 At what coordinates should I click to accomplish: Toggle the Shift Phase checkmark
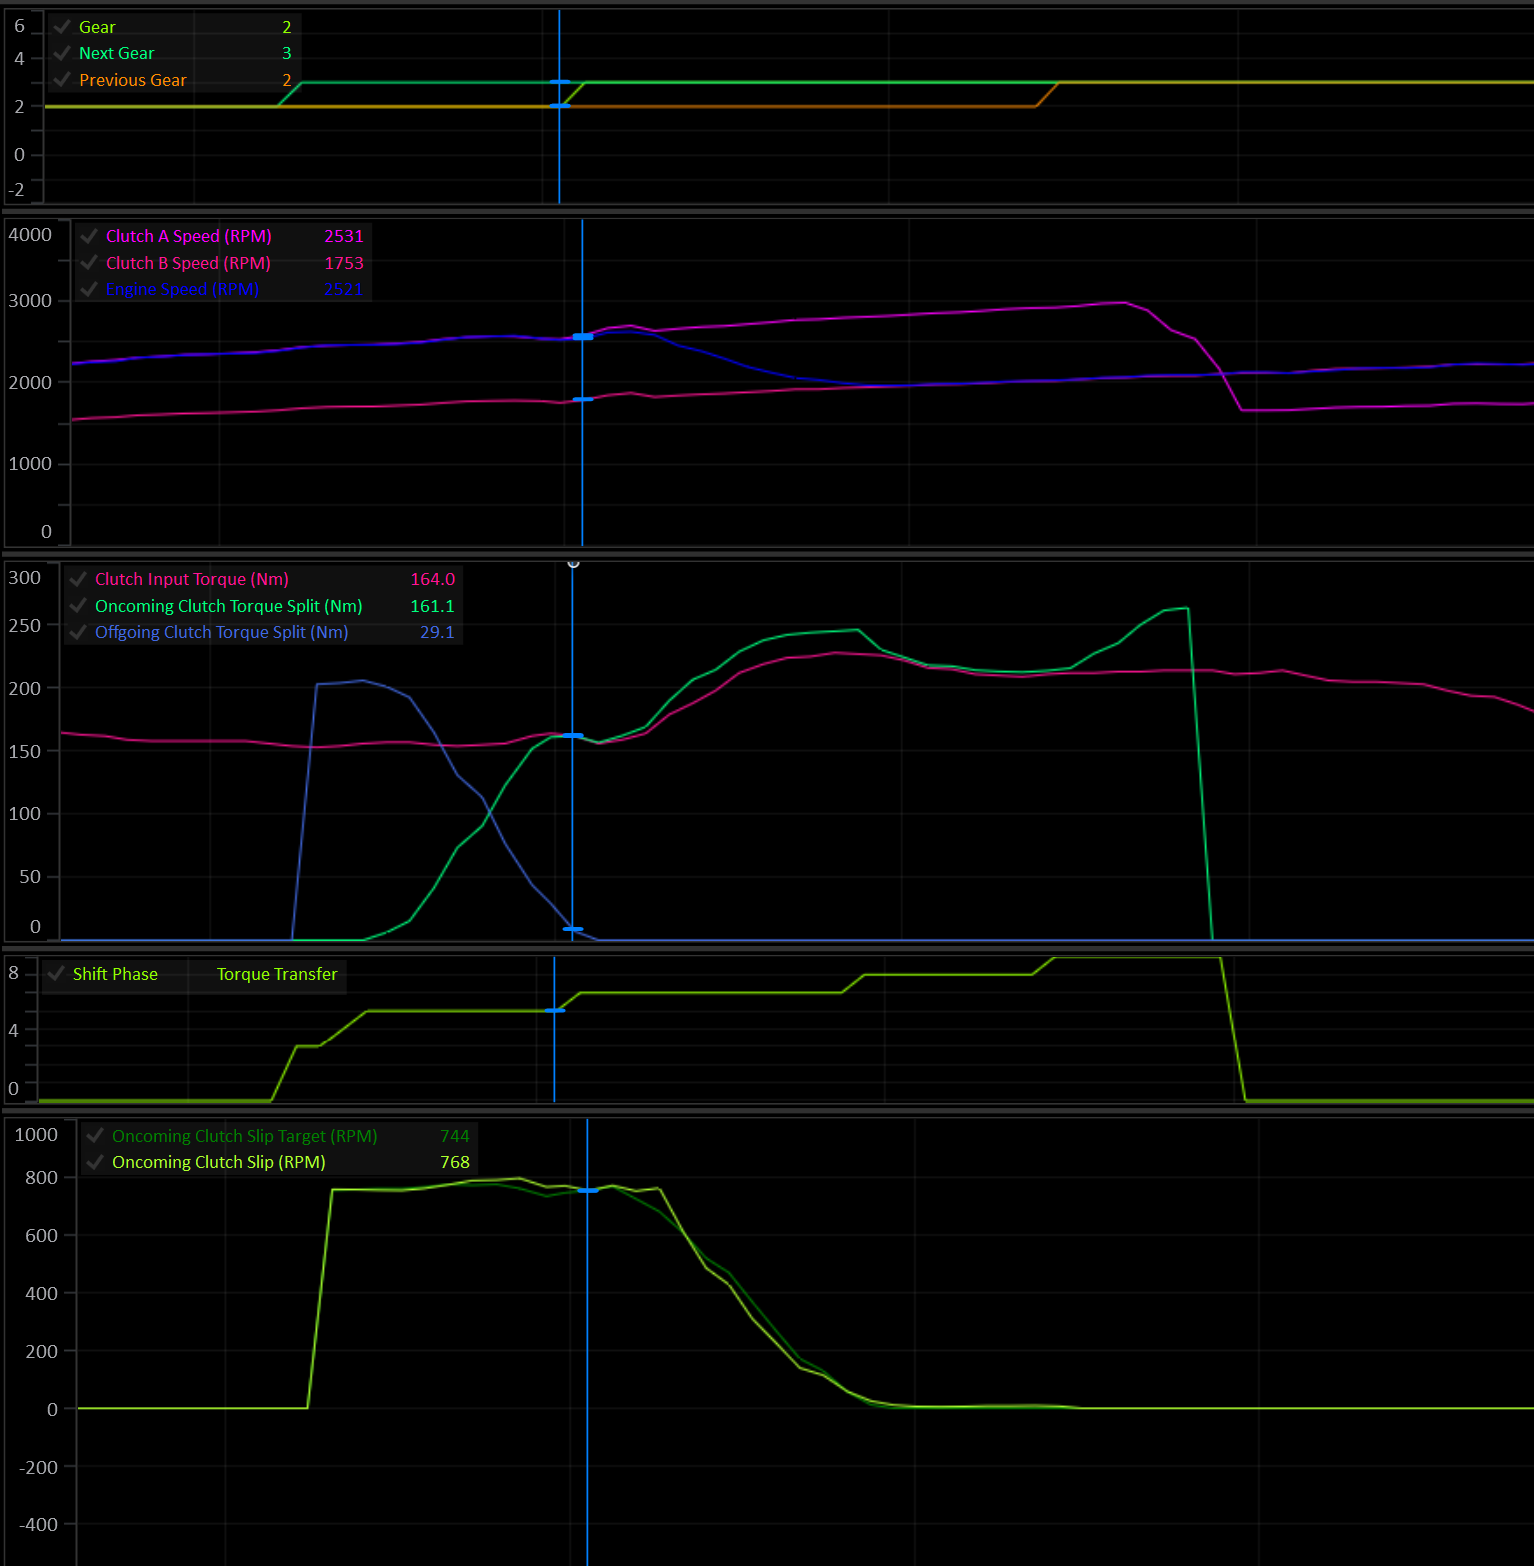(x=56, y=974)
